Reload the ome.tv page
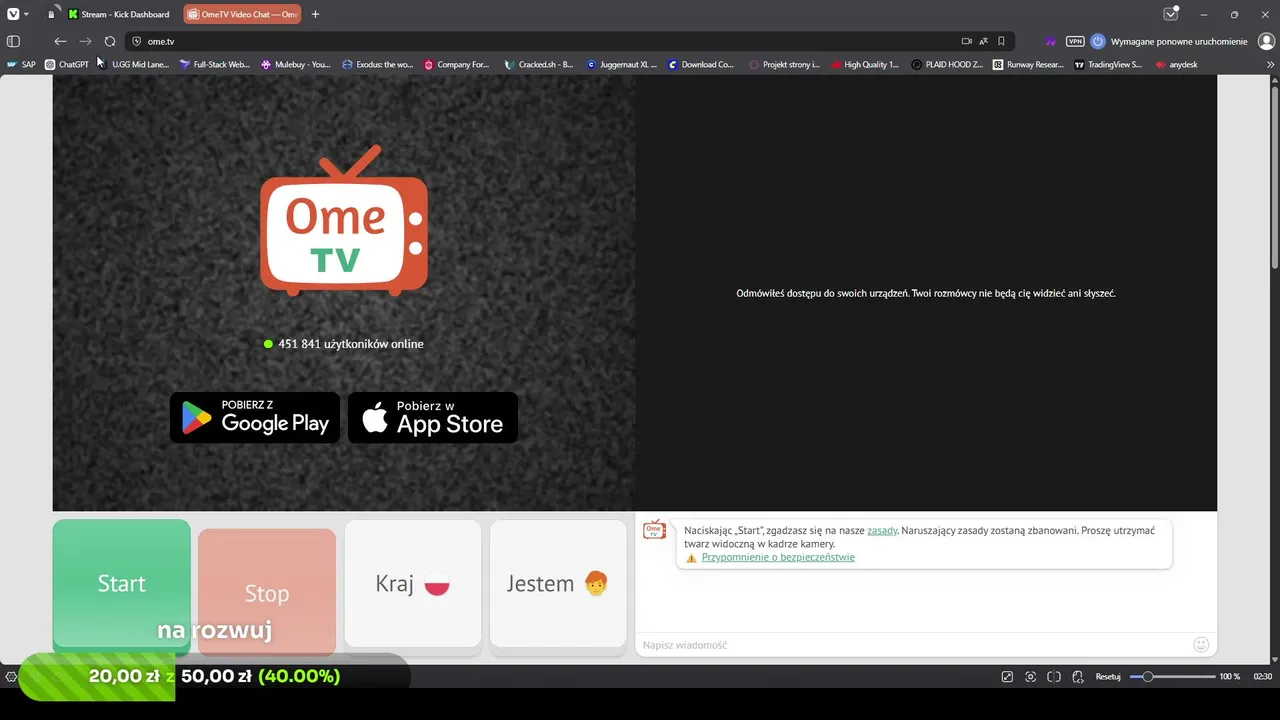 (x=110, y=41)
